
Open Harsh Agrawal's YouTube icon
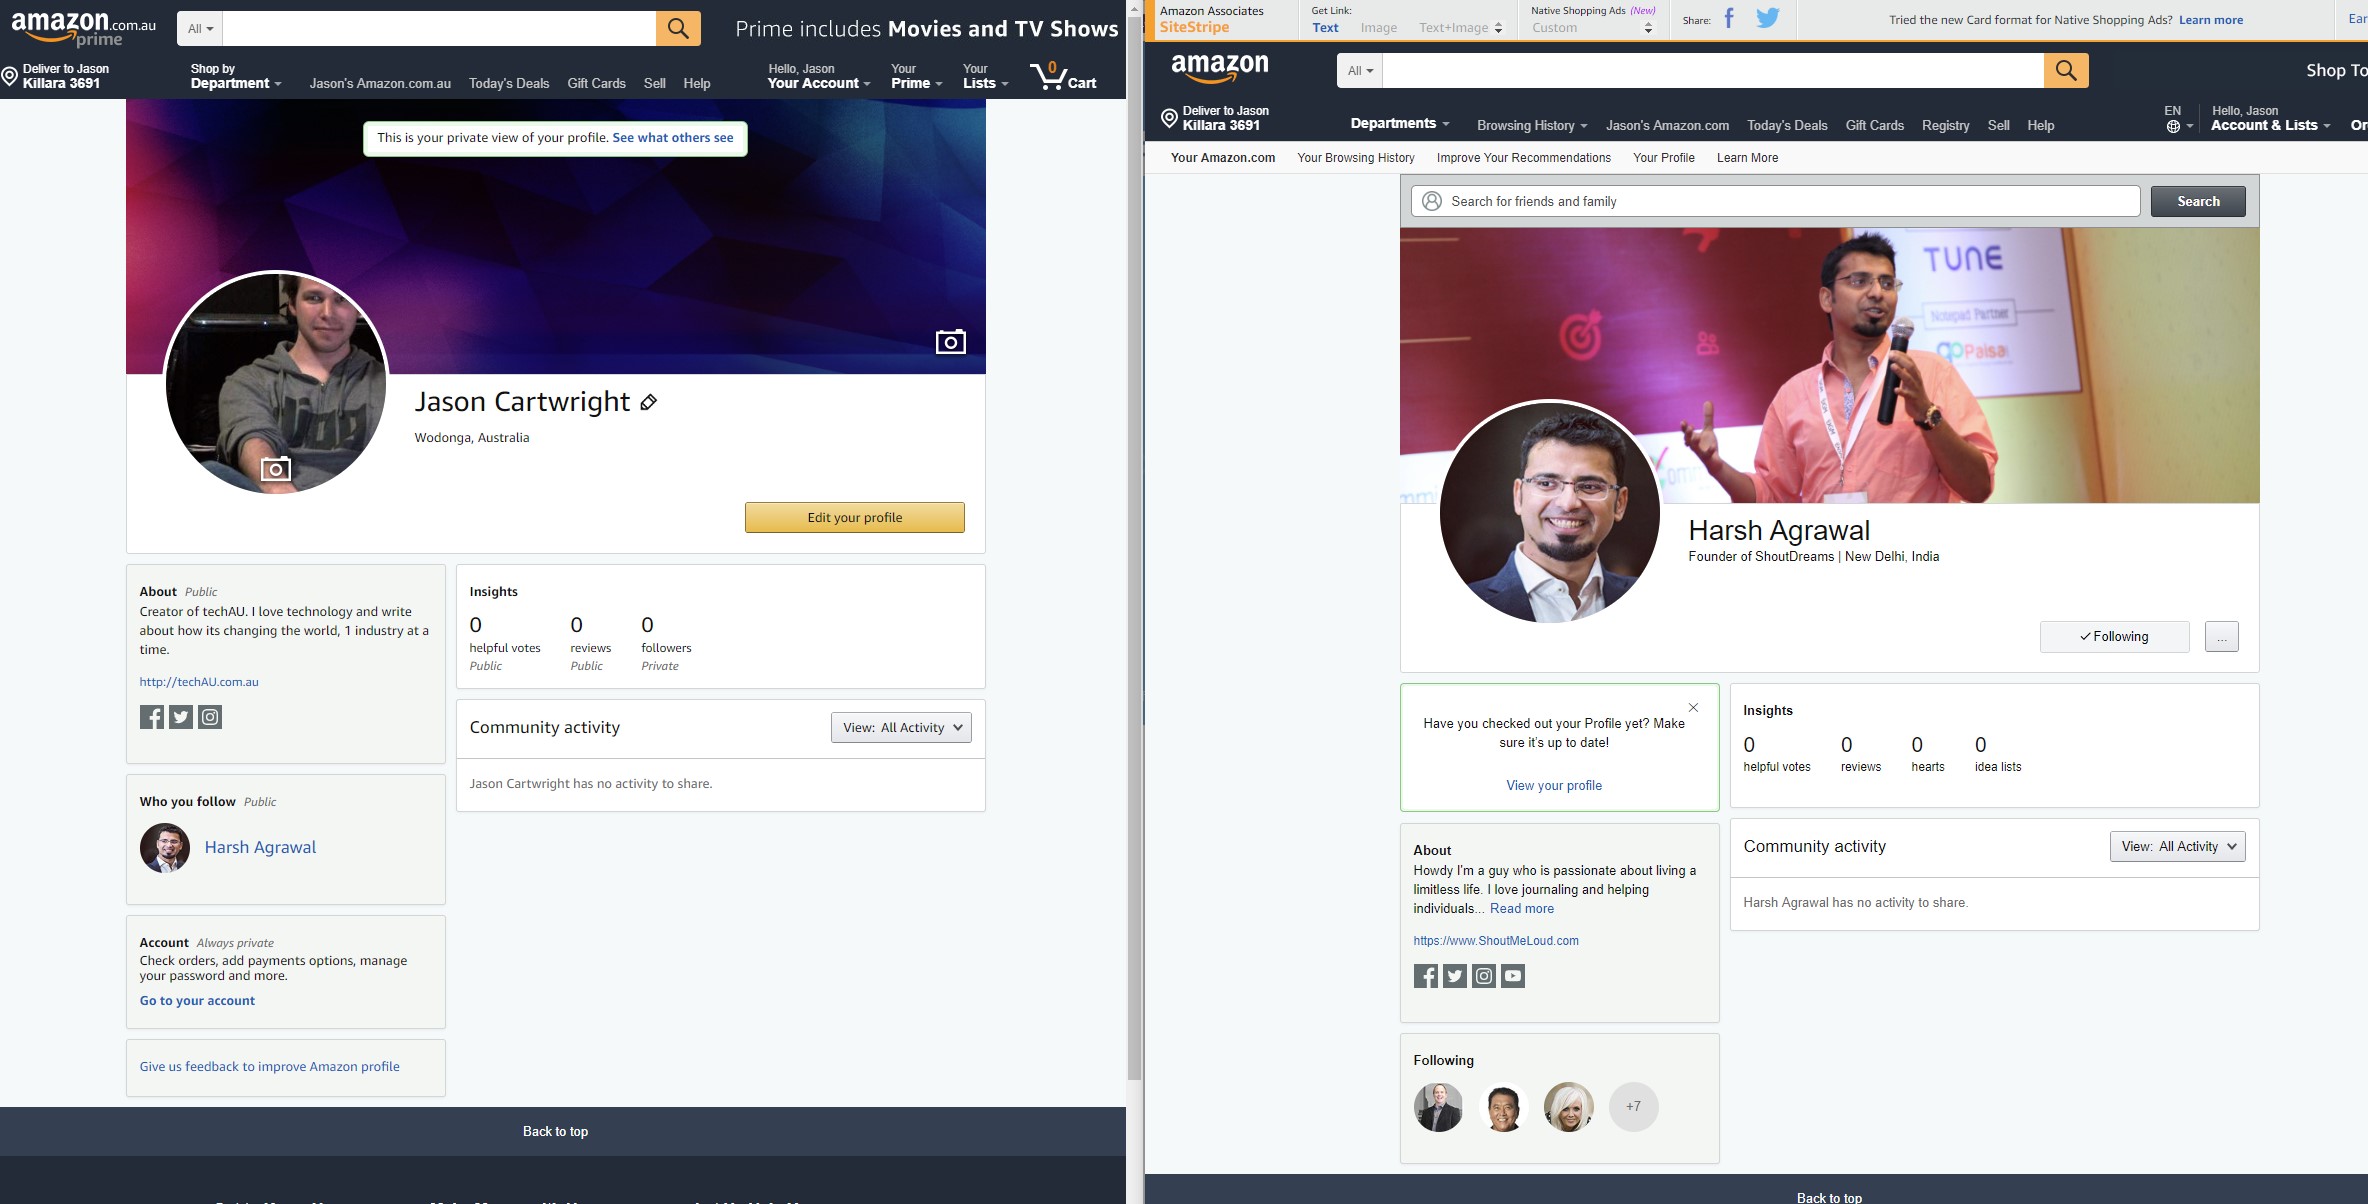click(1513, 975)
